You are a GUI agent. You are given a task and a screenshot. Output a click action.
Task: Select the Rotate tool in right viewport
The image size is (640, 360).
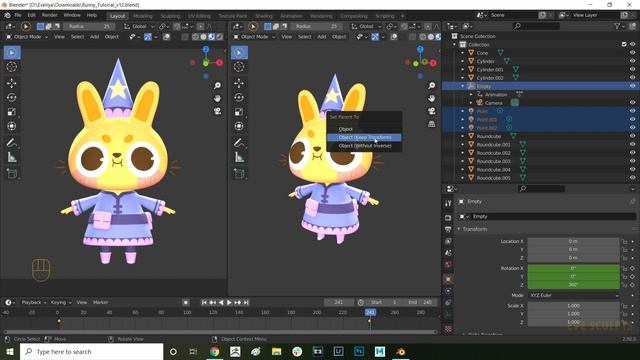click(239, 98)
